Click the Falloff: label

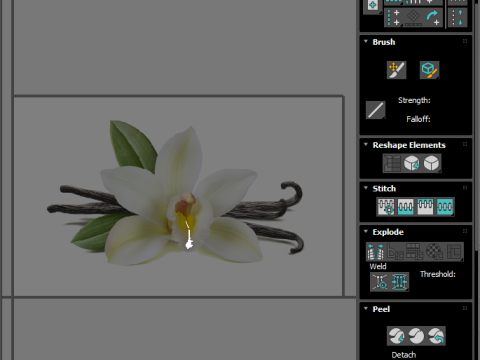(x=418, y=119)
